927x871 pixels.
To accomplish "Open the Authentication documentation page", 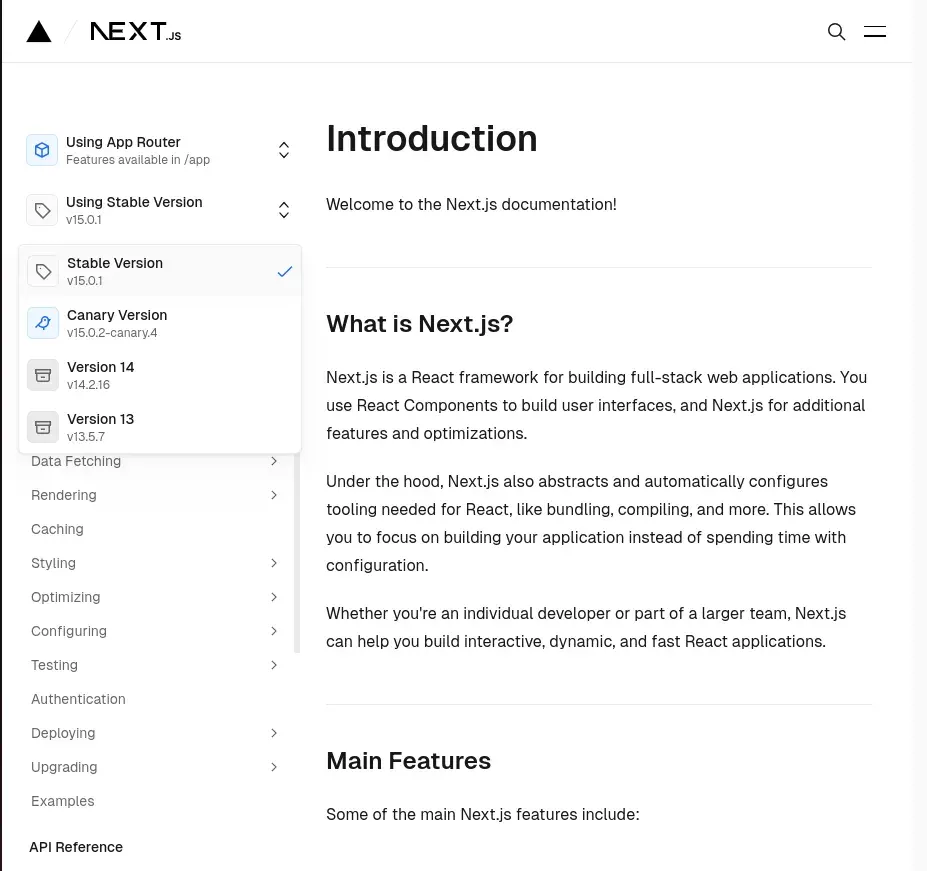I will 78,699.
